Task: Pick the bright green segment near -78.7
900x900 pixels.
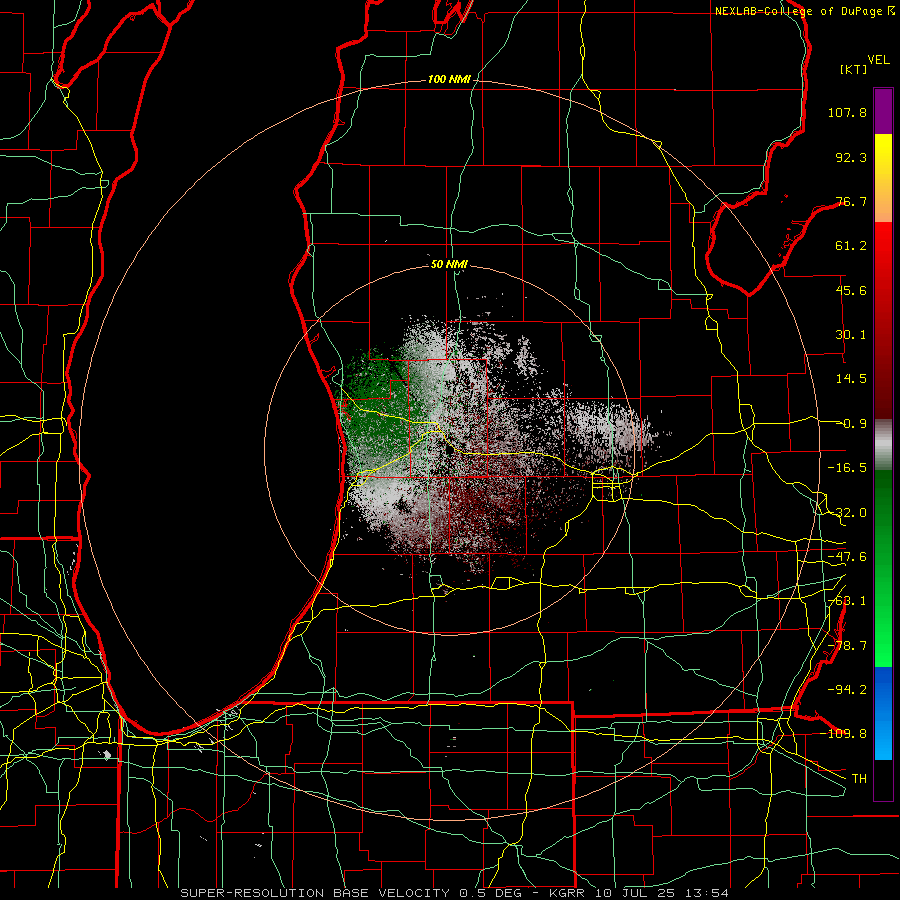Action: 883,643
